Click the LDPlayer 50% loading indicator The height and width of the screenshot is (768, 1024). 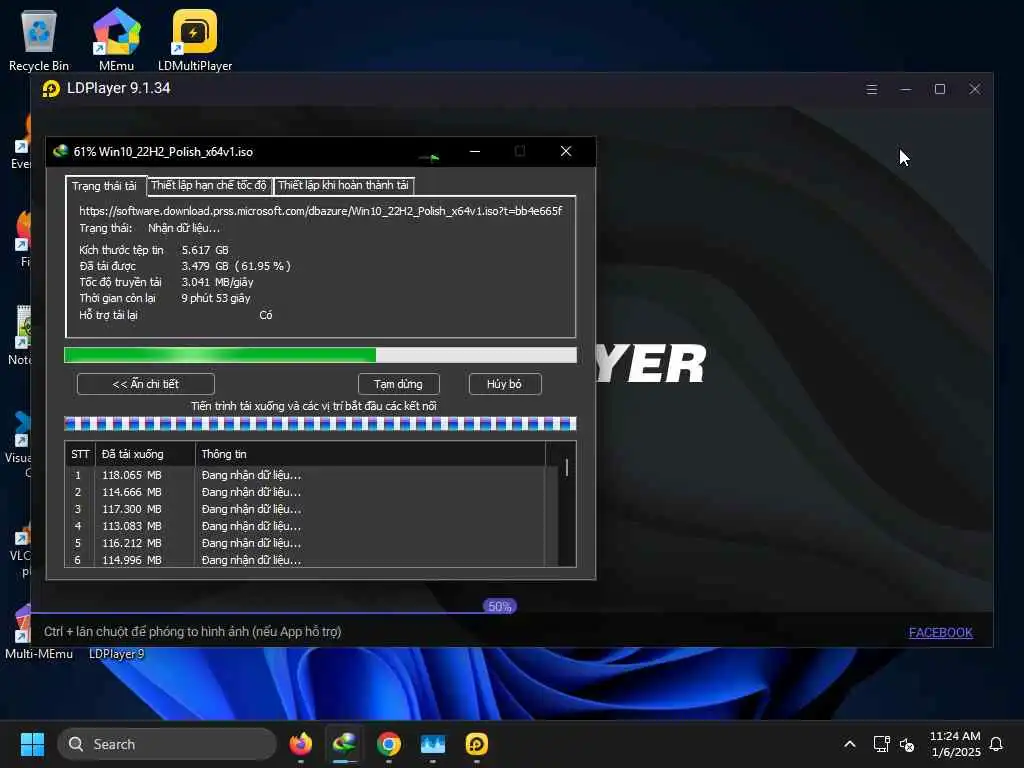pyautogui.click(x=500, y=607)
